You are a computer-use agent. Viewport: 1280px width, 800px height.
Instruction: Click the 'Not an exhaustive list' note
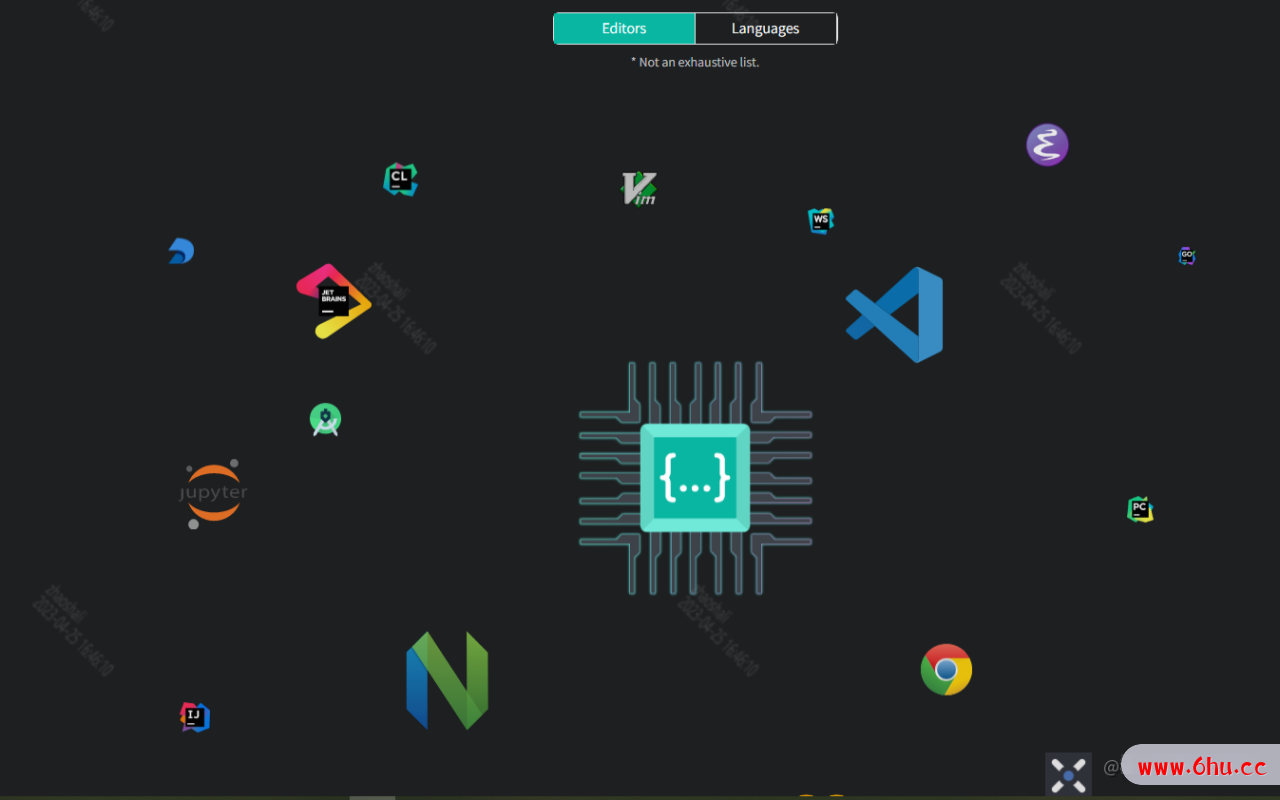coord(695,62)
